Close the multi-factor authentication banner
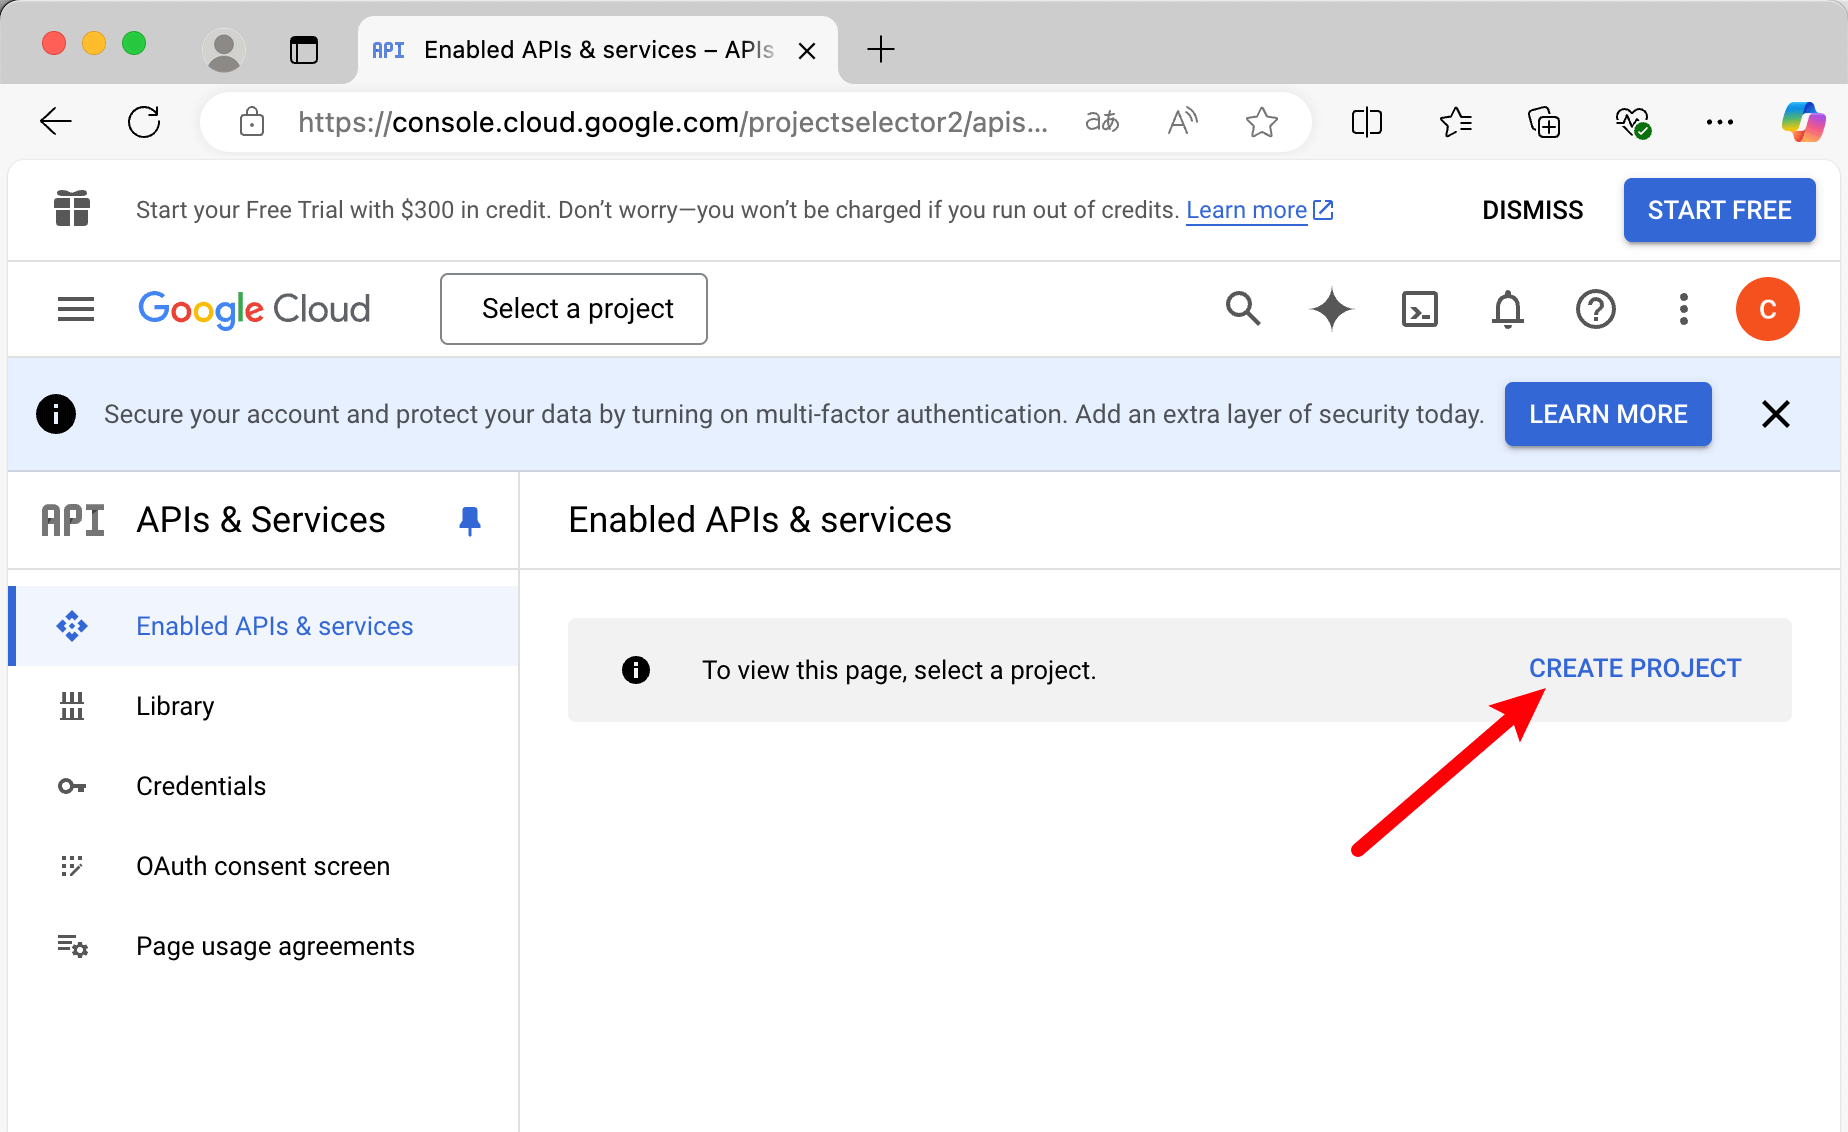This screenshot has height=1132, width=1848. 1776,414
